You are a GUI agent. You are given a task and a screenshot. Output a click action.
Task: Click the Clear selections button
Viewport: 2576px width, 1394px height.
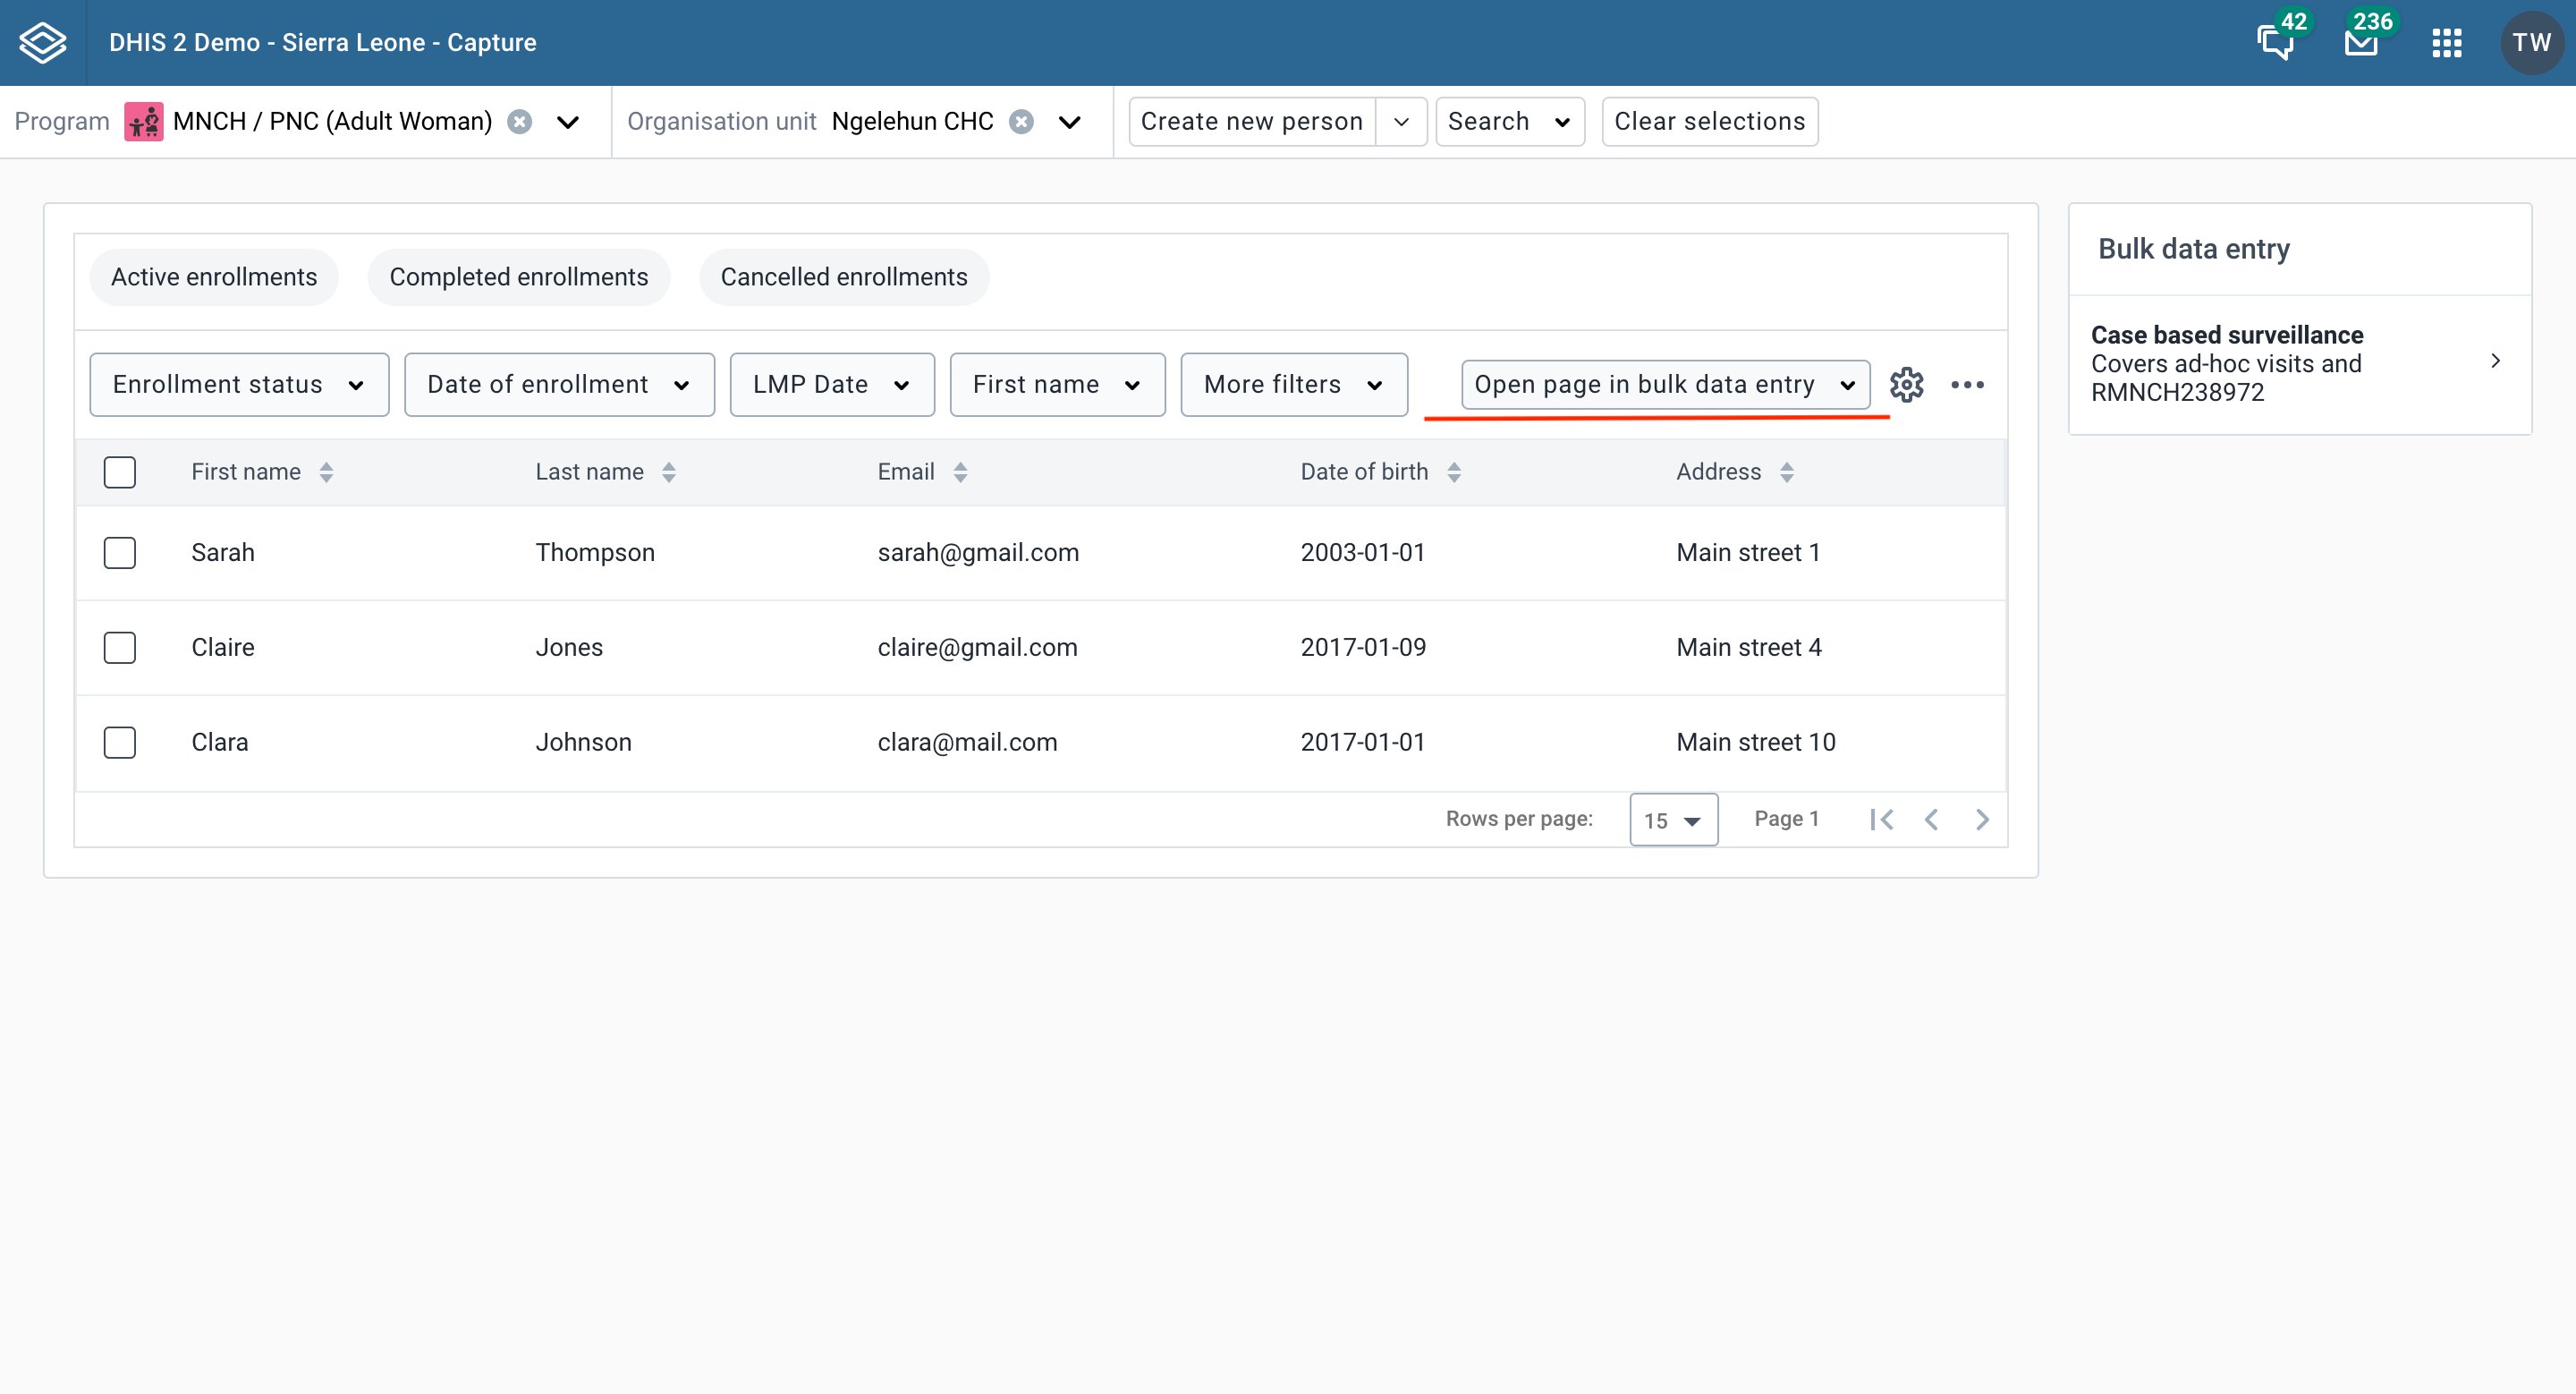click(x=1710, y=121)
